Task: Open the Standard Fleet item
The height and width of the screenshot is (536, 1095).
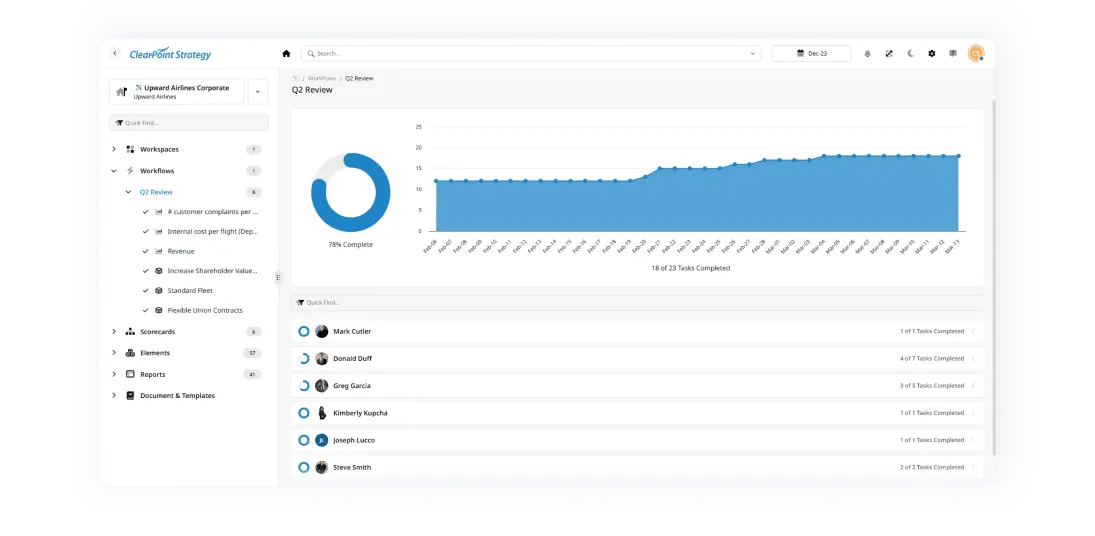Action: [190, 290]
